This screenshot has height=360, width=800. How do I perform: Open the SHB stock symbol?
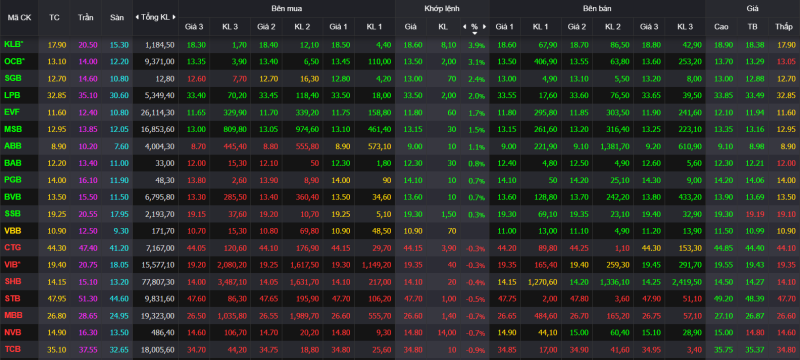pos(12,281)
